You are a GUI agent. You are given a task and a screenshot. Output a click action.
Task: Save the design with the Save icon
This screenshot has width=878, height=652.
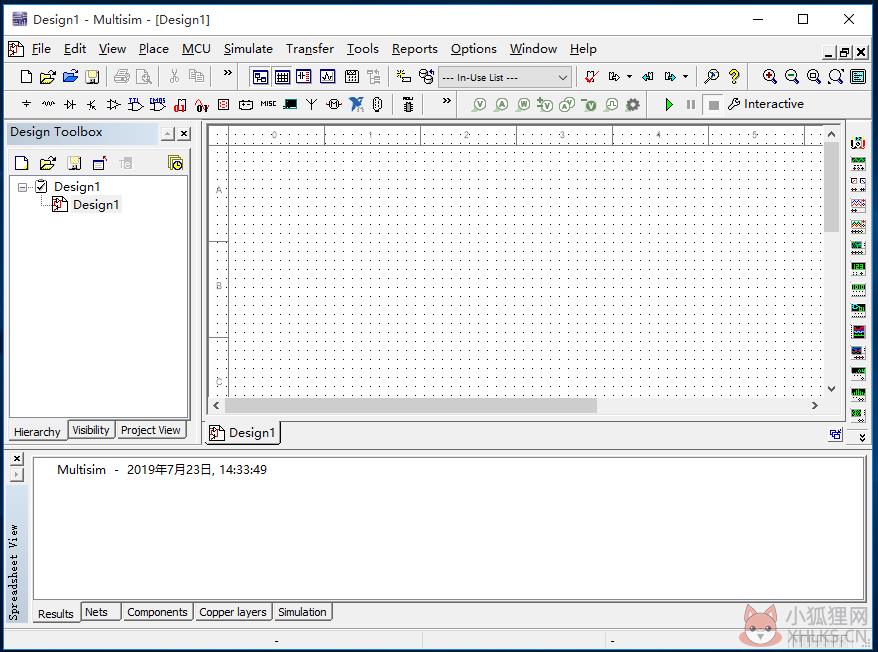coord(92,77)
